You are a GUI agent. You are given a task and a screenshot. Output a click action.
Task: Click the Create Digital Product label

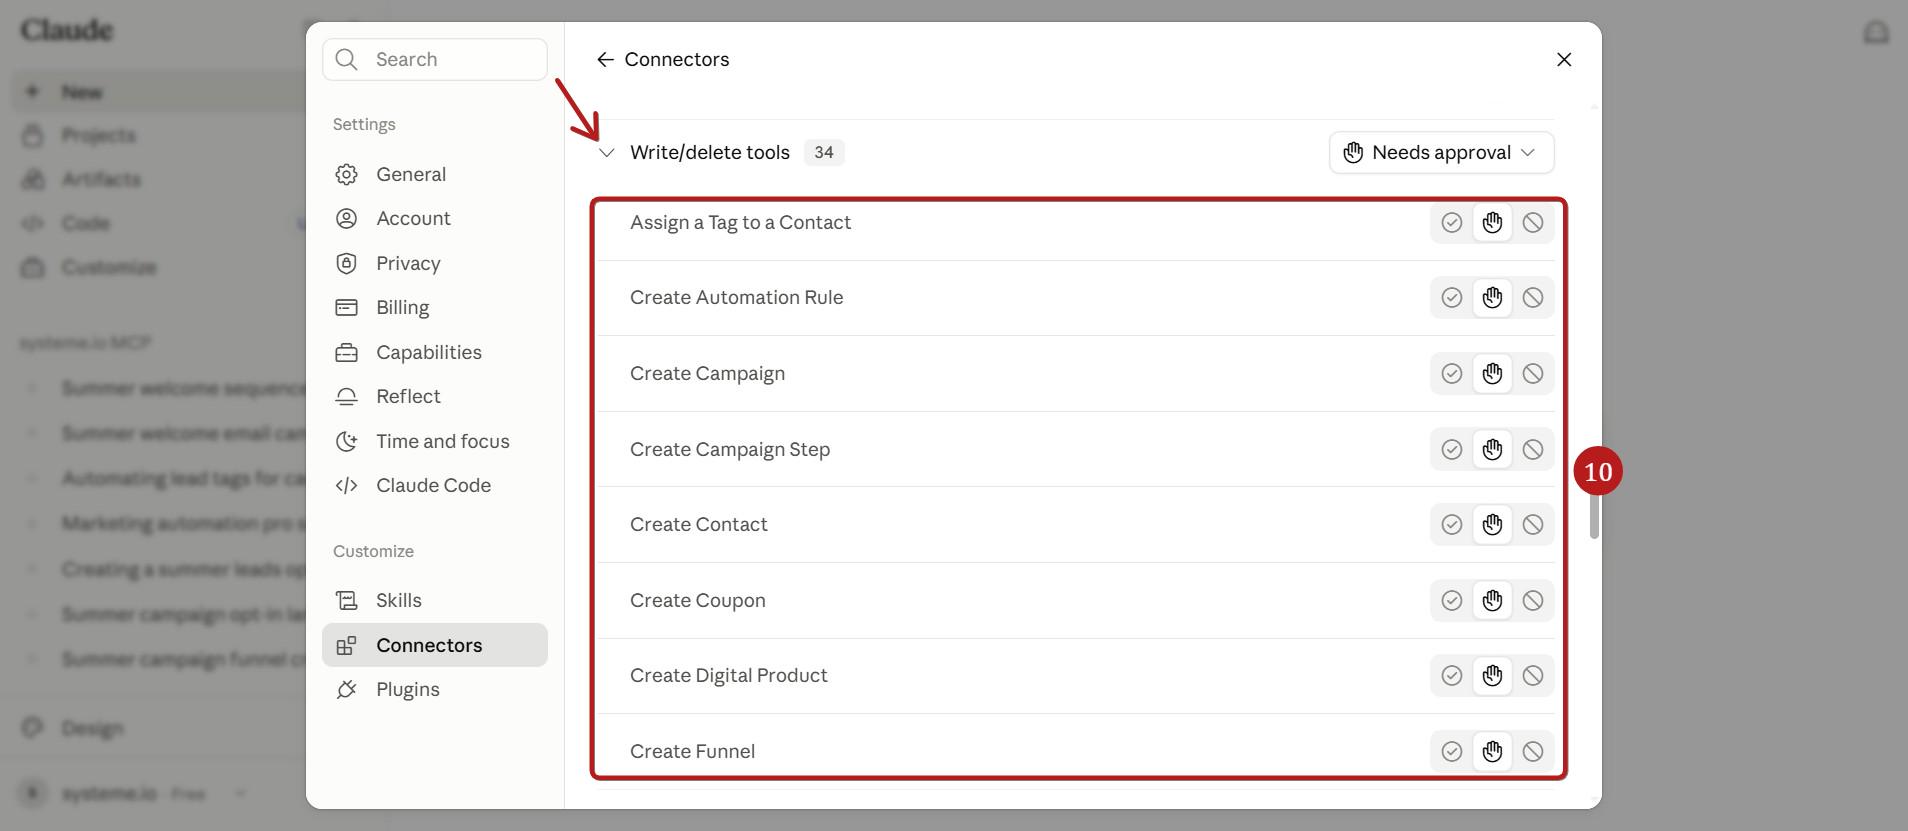729,676
